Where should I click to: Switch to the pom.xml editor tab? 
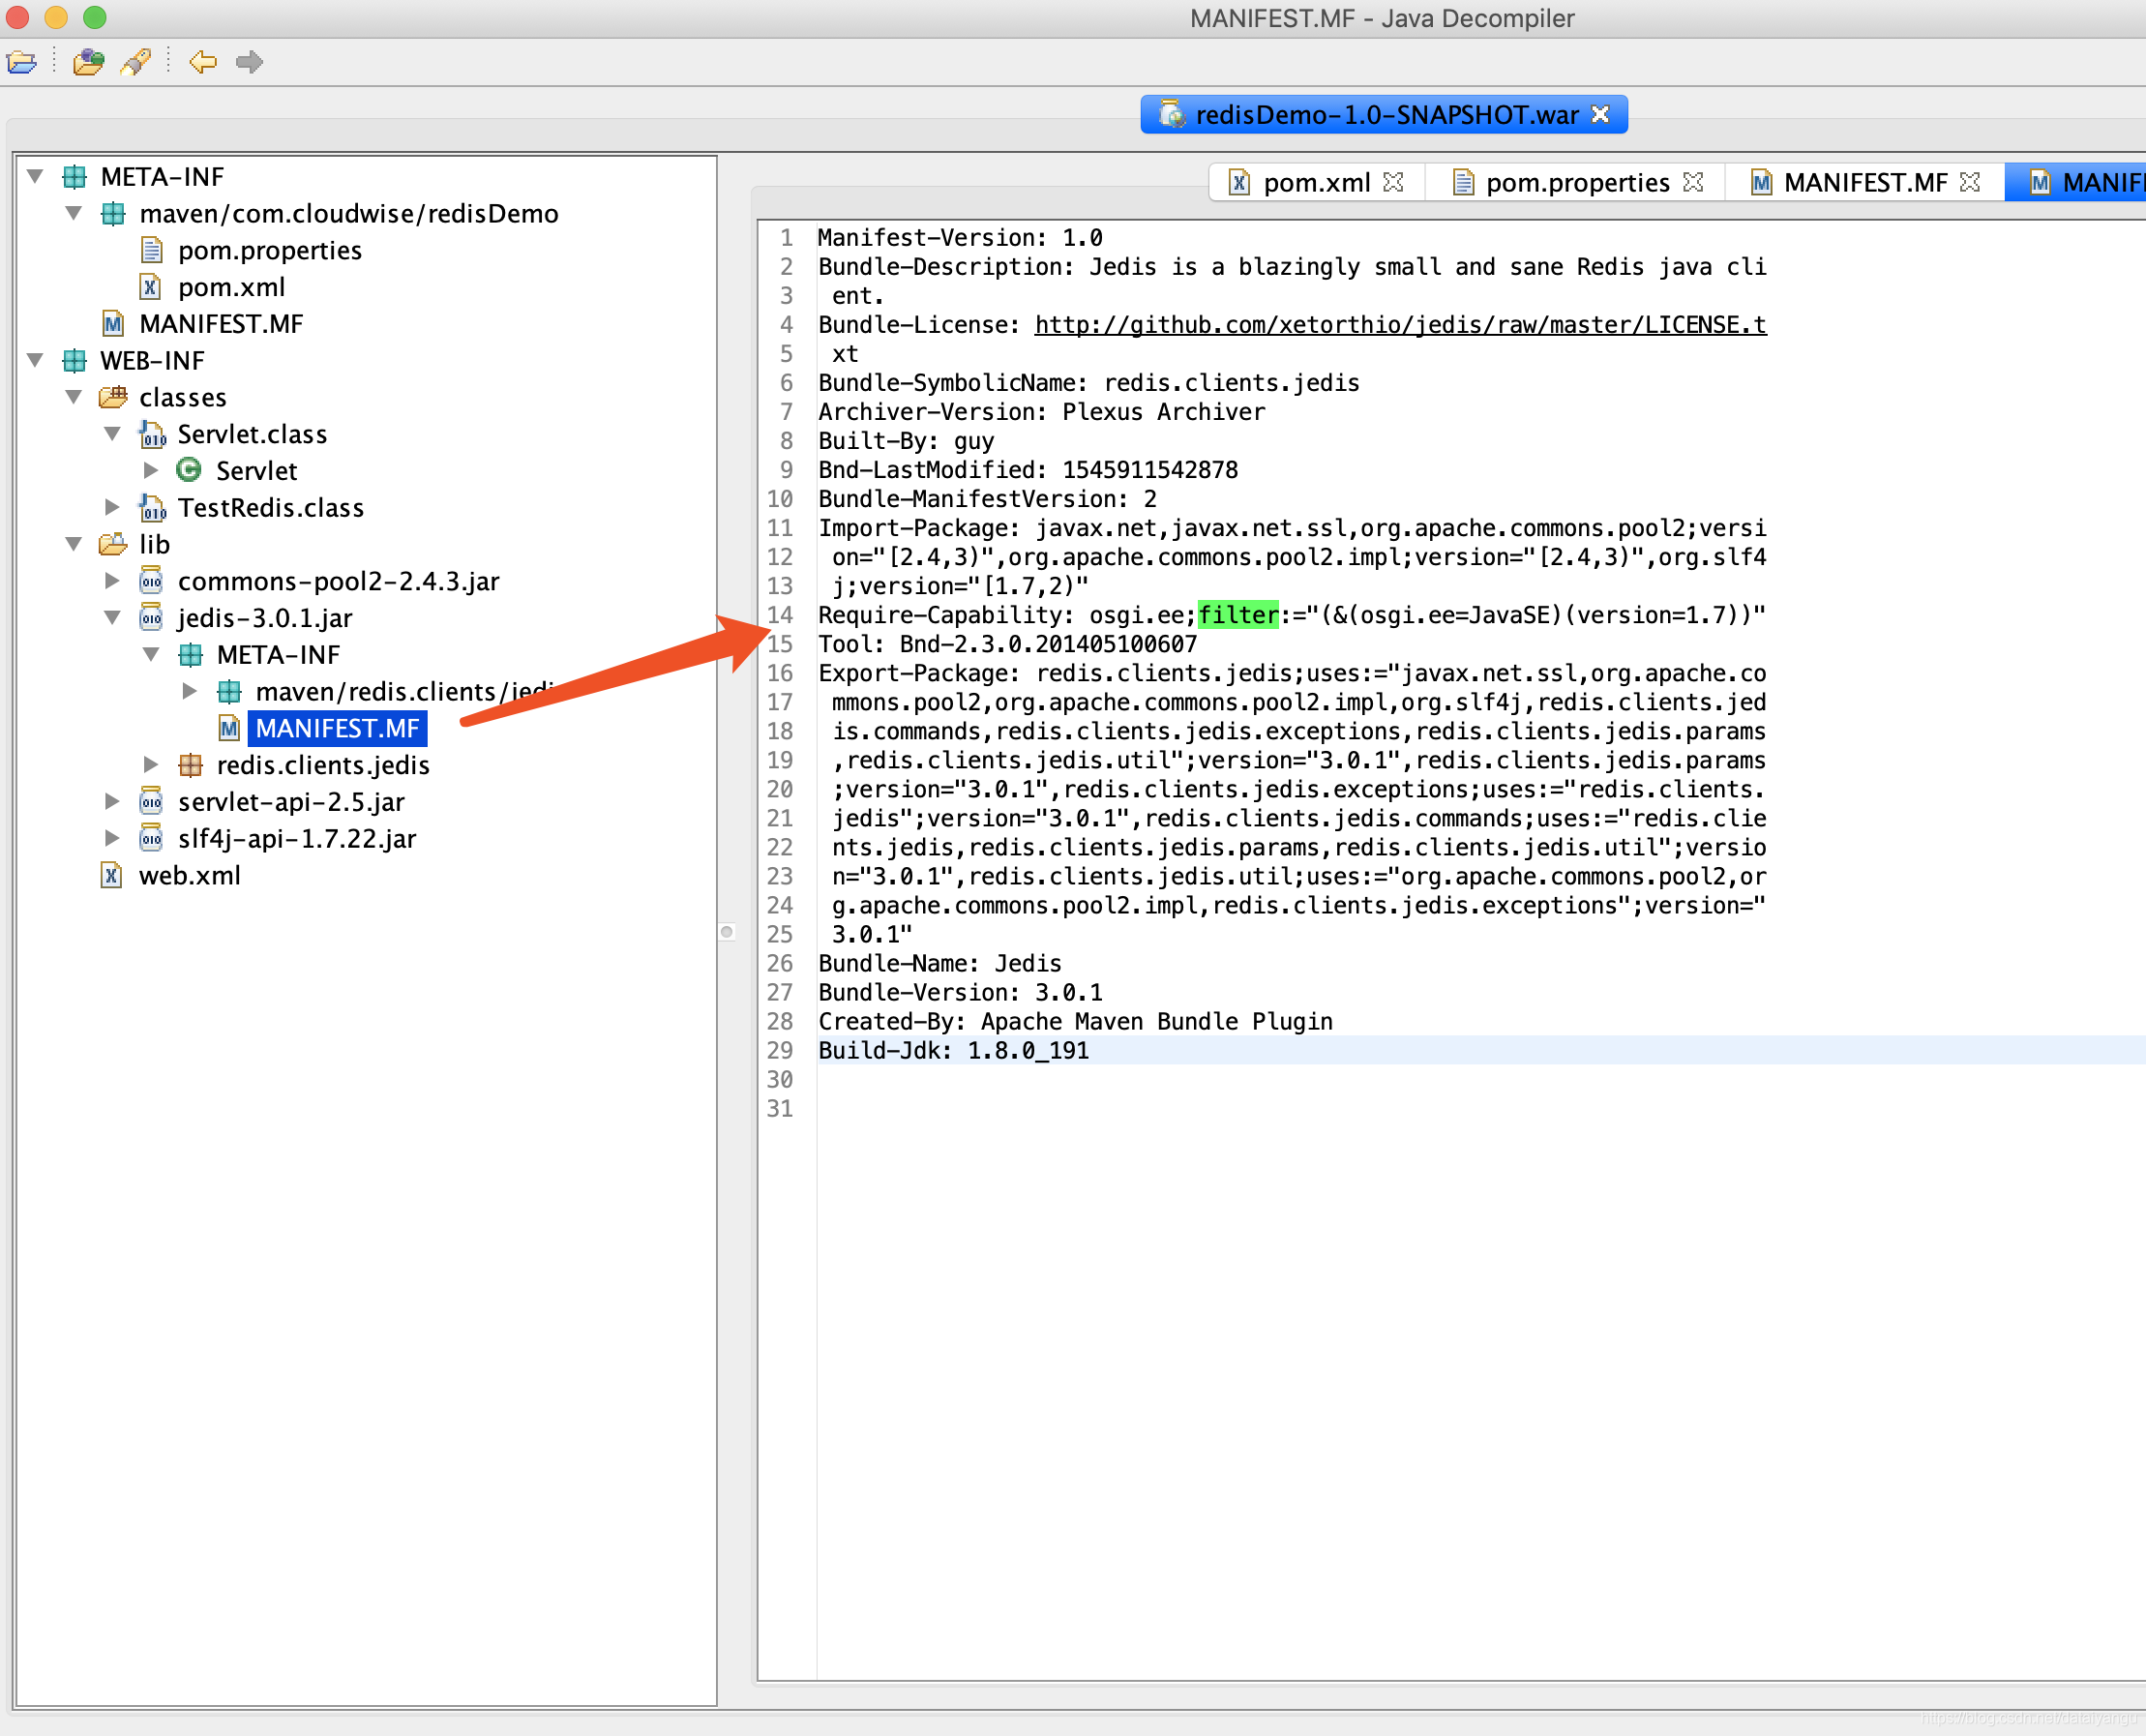(1315, 182)
